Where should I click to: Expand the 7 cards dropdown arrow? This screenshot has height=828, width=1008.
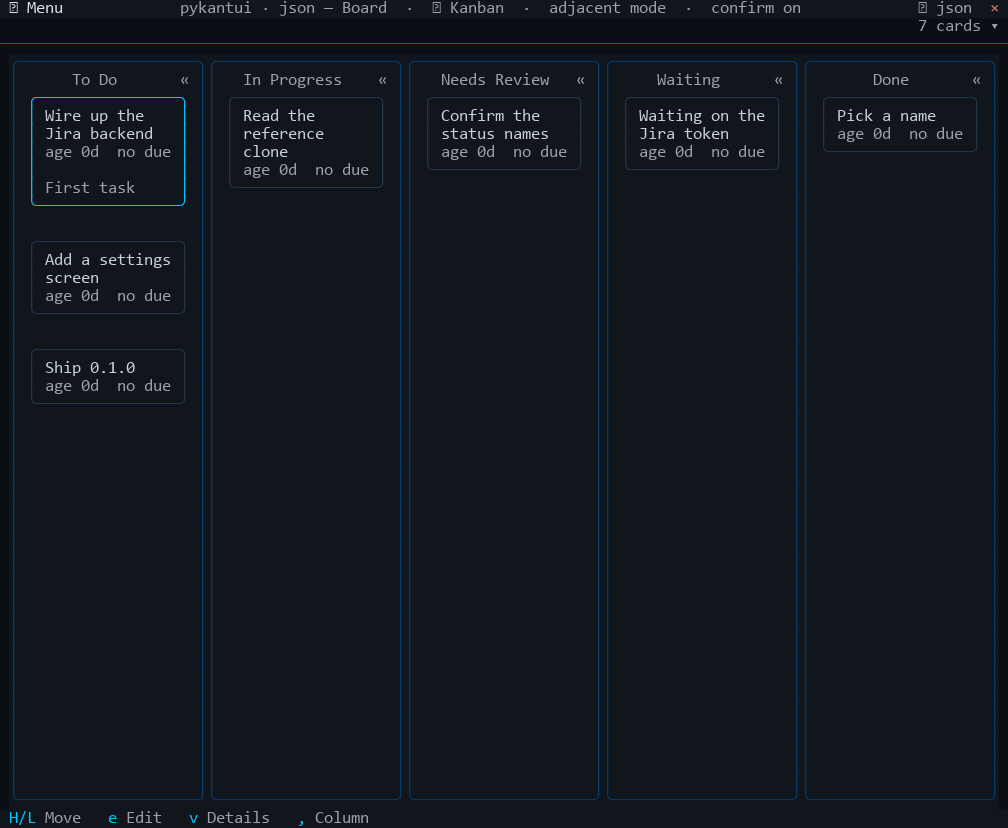994,26
